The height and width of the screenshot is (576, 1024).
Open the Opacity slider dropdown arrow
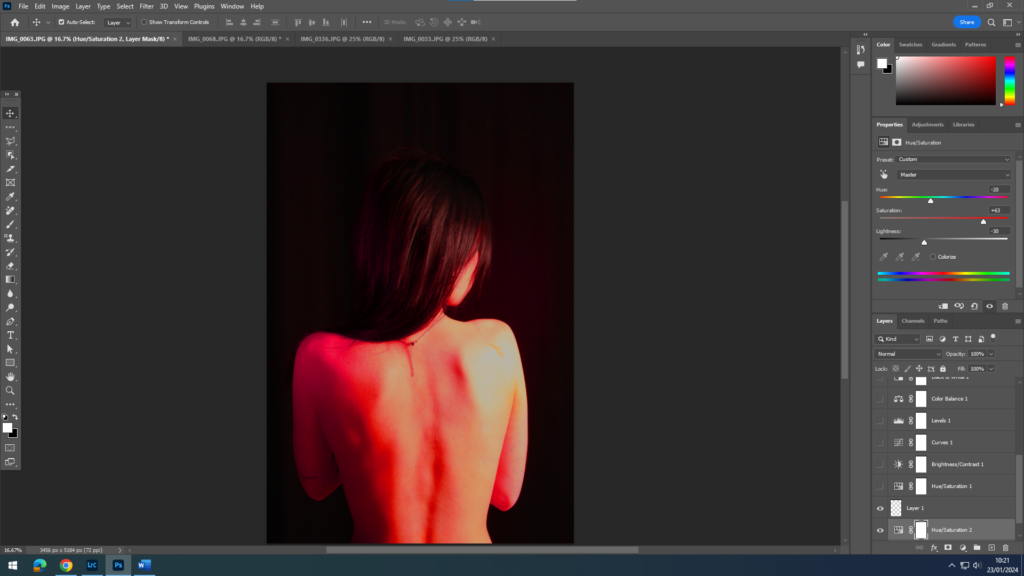tap(991, 354)
